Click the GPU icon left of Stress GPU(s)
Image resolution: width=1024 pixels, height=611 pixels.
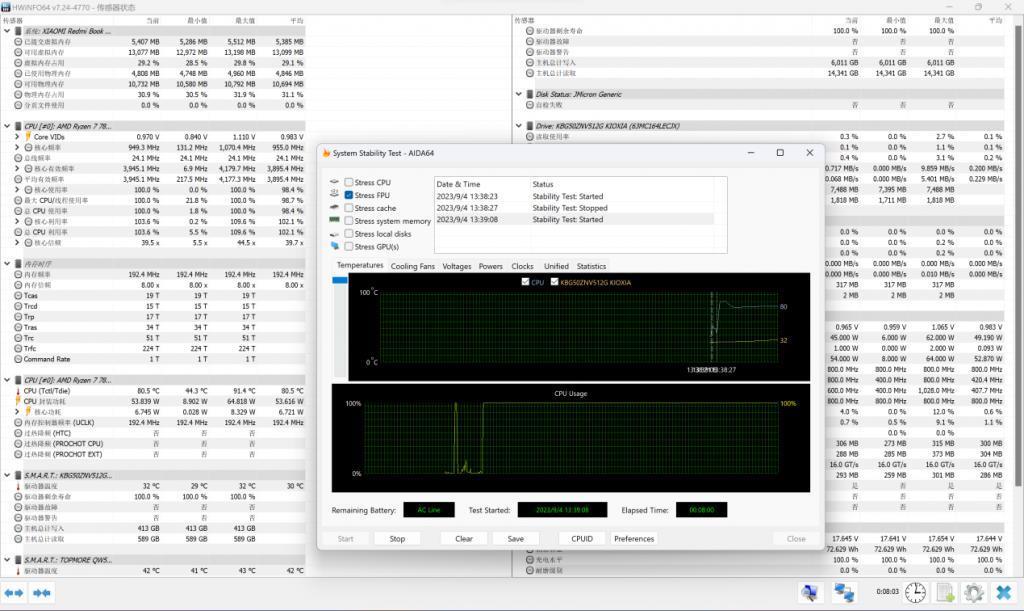(334, 246)
